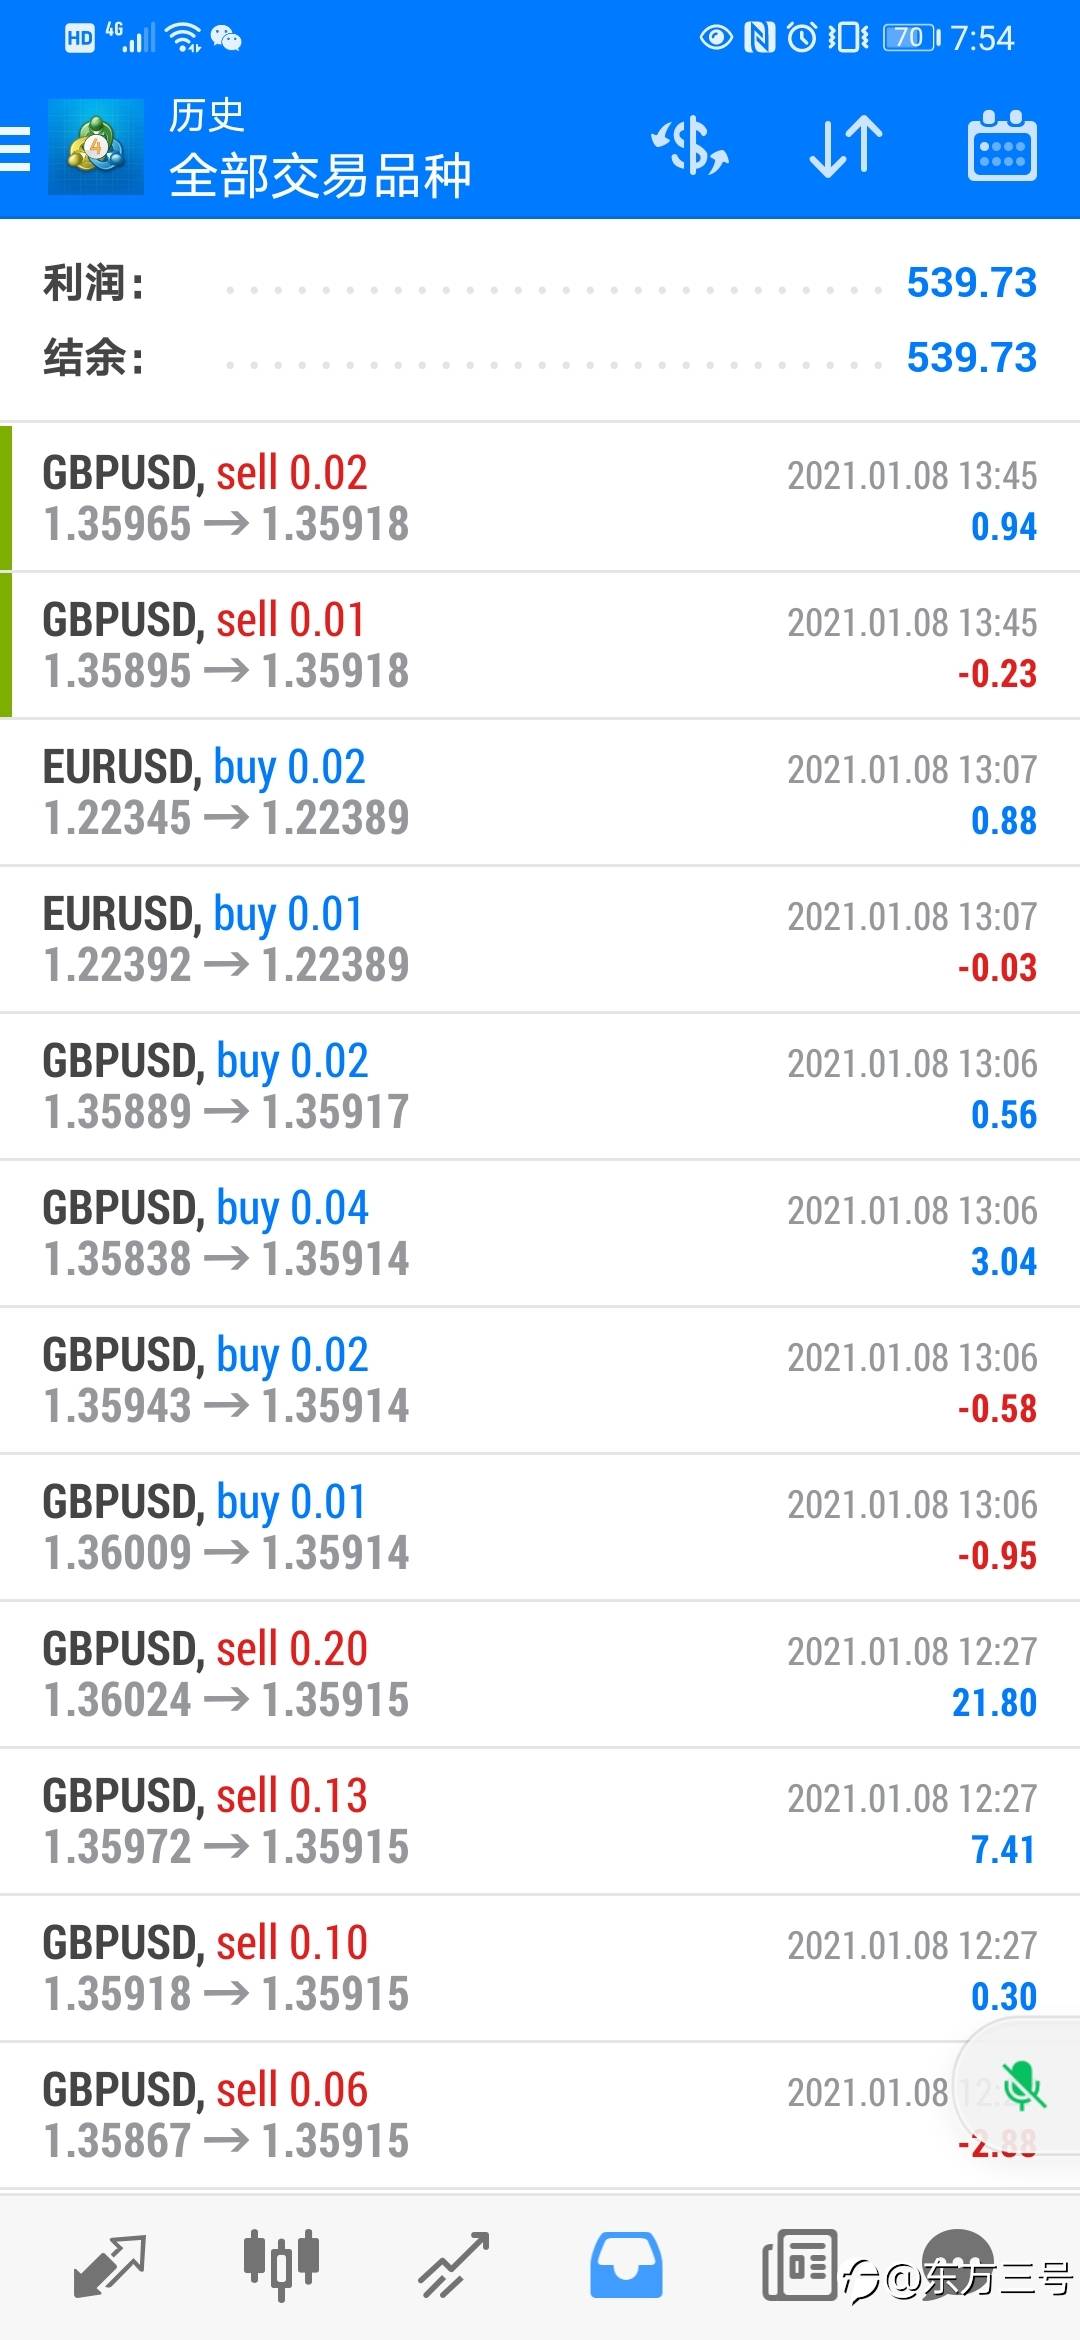
Task: Select the GBPUSD sell 0.02 trade
Action: click(x=540, y=498)
